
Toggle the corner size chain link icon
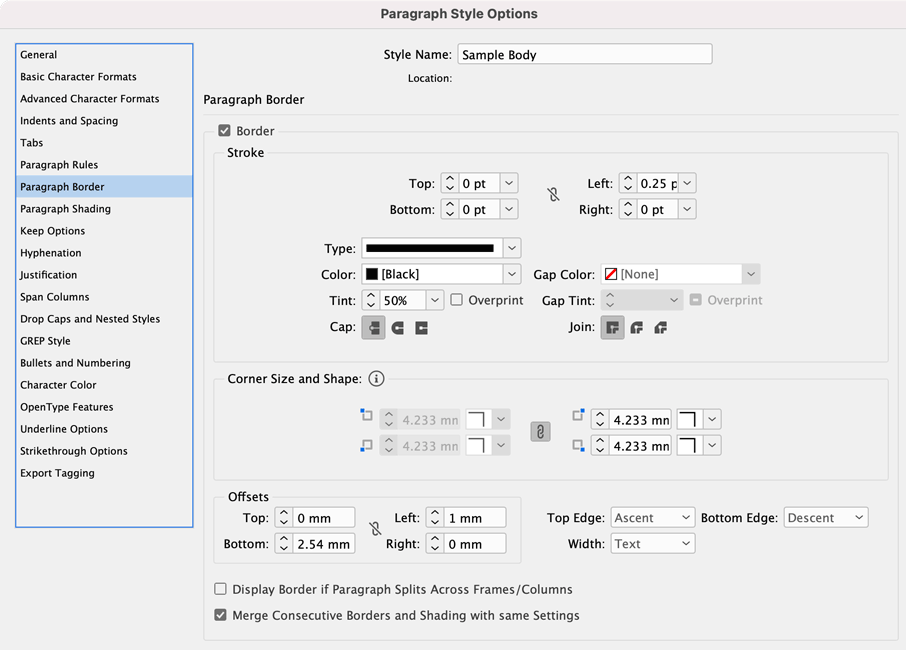[540, 432]
